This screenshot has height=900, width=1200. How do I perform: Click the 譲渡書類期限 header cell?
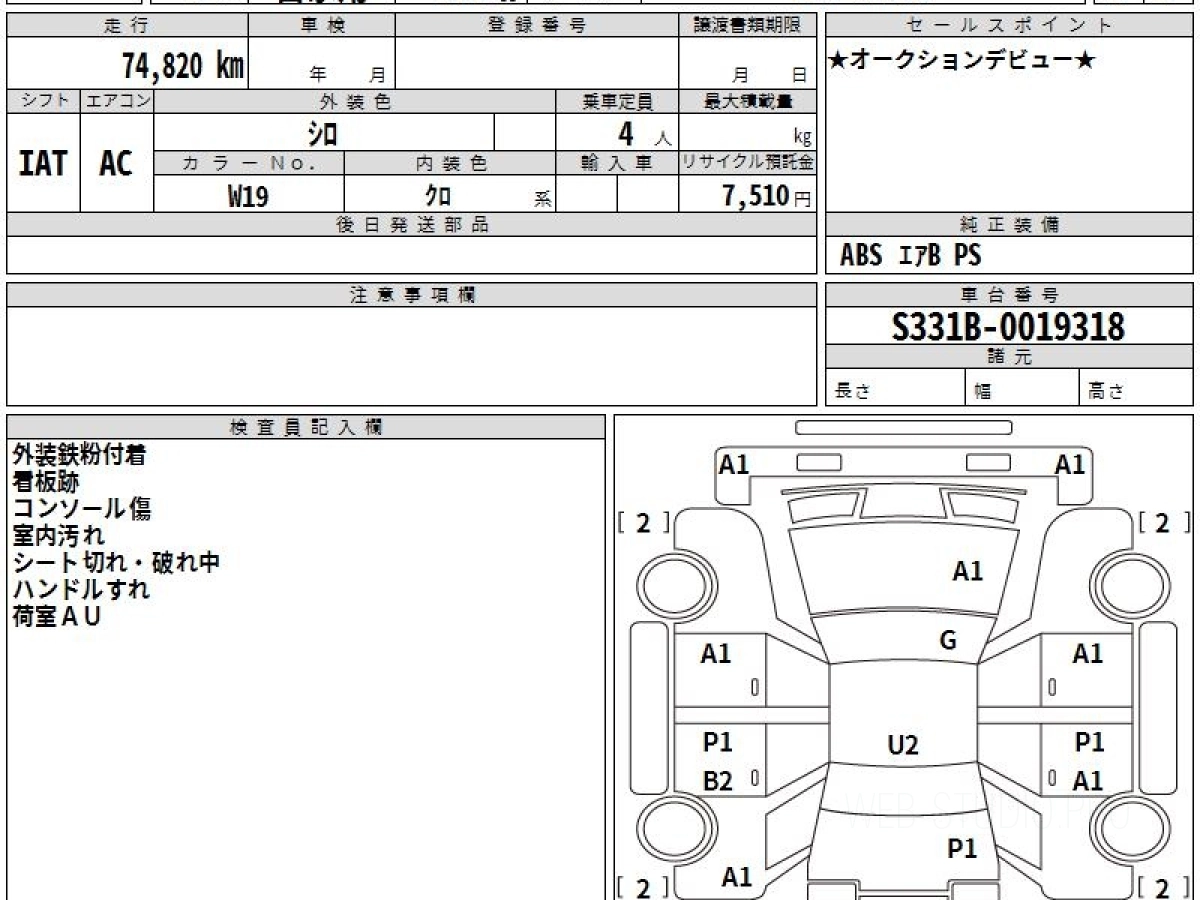click(x=747, y=26)
